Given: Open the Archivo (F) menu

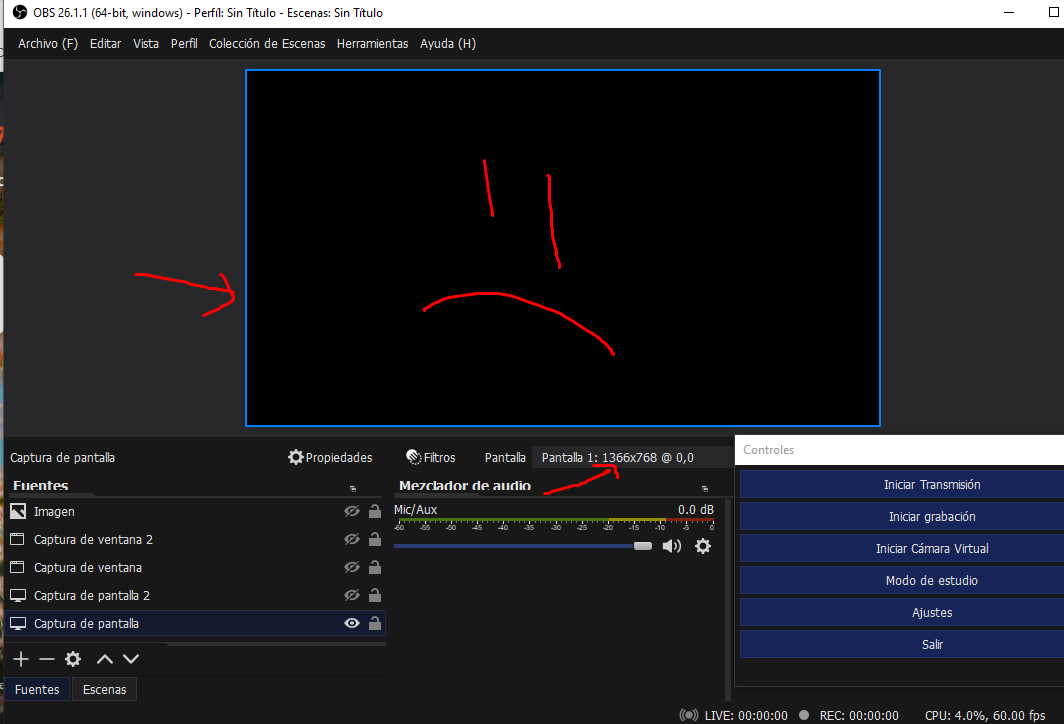Looking at the screenshot, I should point(48,43).
